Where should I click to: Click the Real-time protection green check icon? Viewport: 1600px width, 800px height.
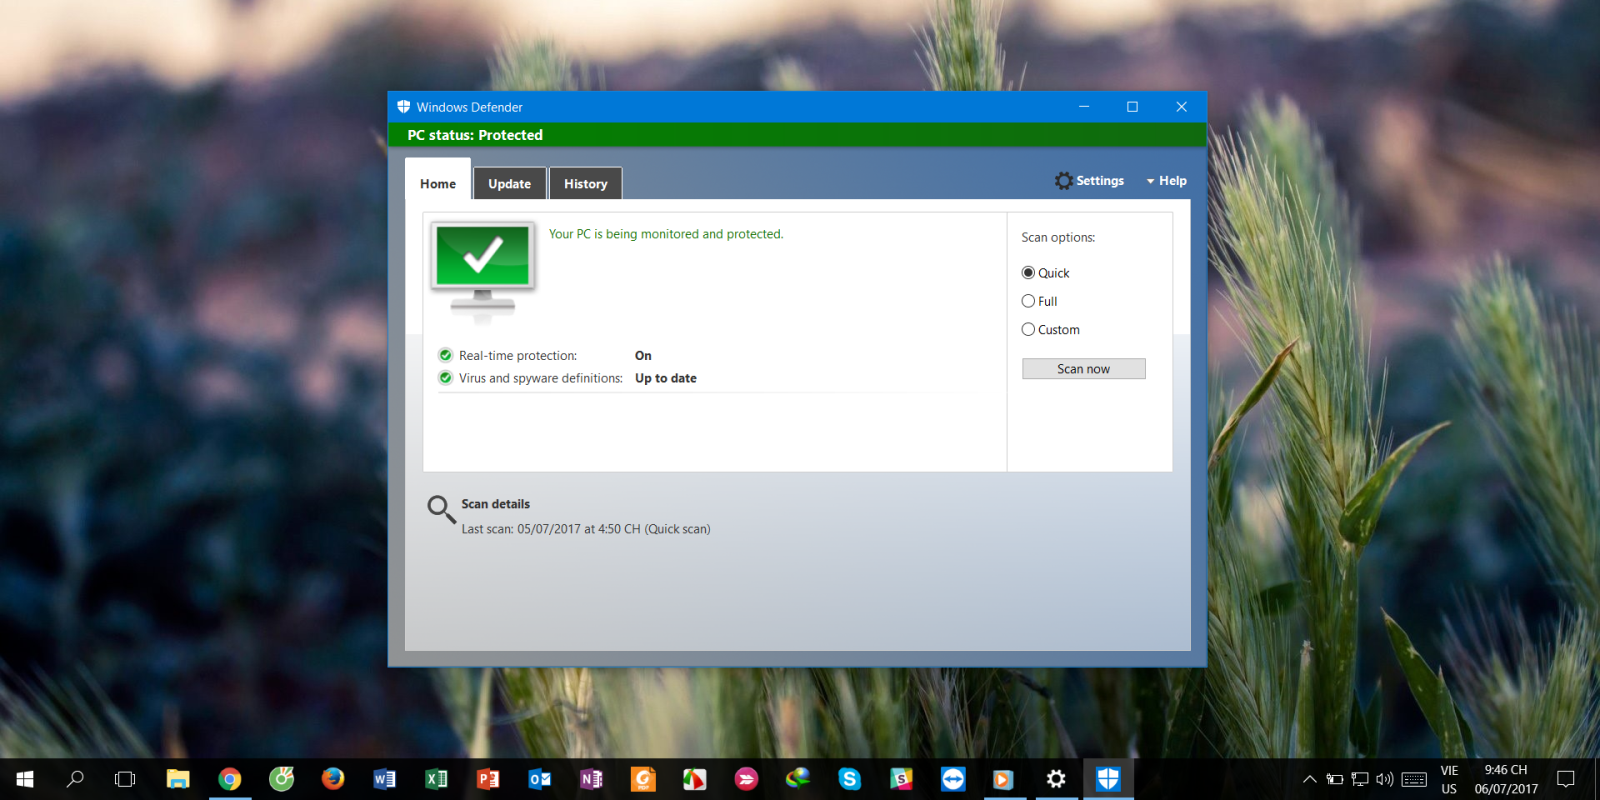(x=446, y=355)
